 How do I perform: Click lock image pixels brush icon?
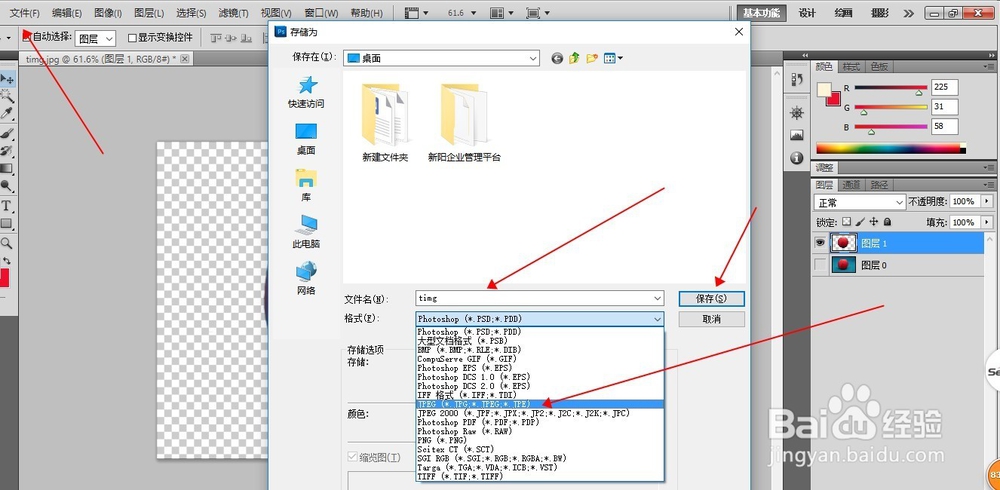tap(860, 222)
